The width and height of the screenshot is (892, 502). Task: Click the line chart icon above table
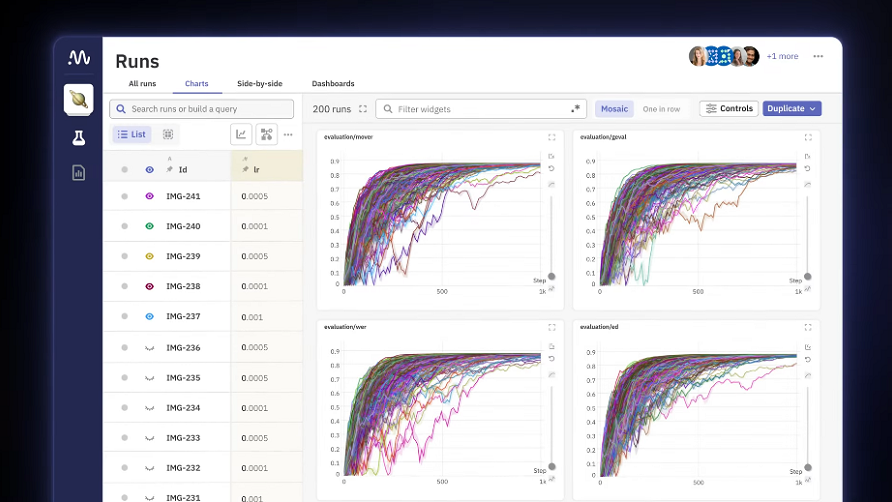tap(241, 134)
